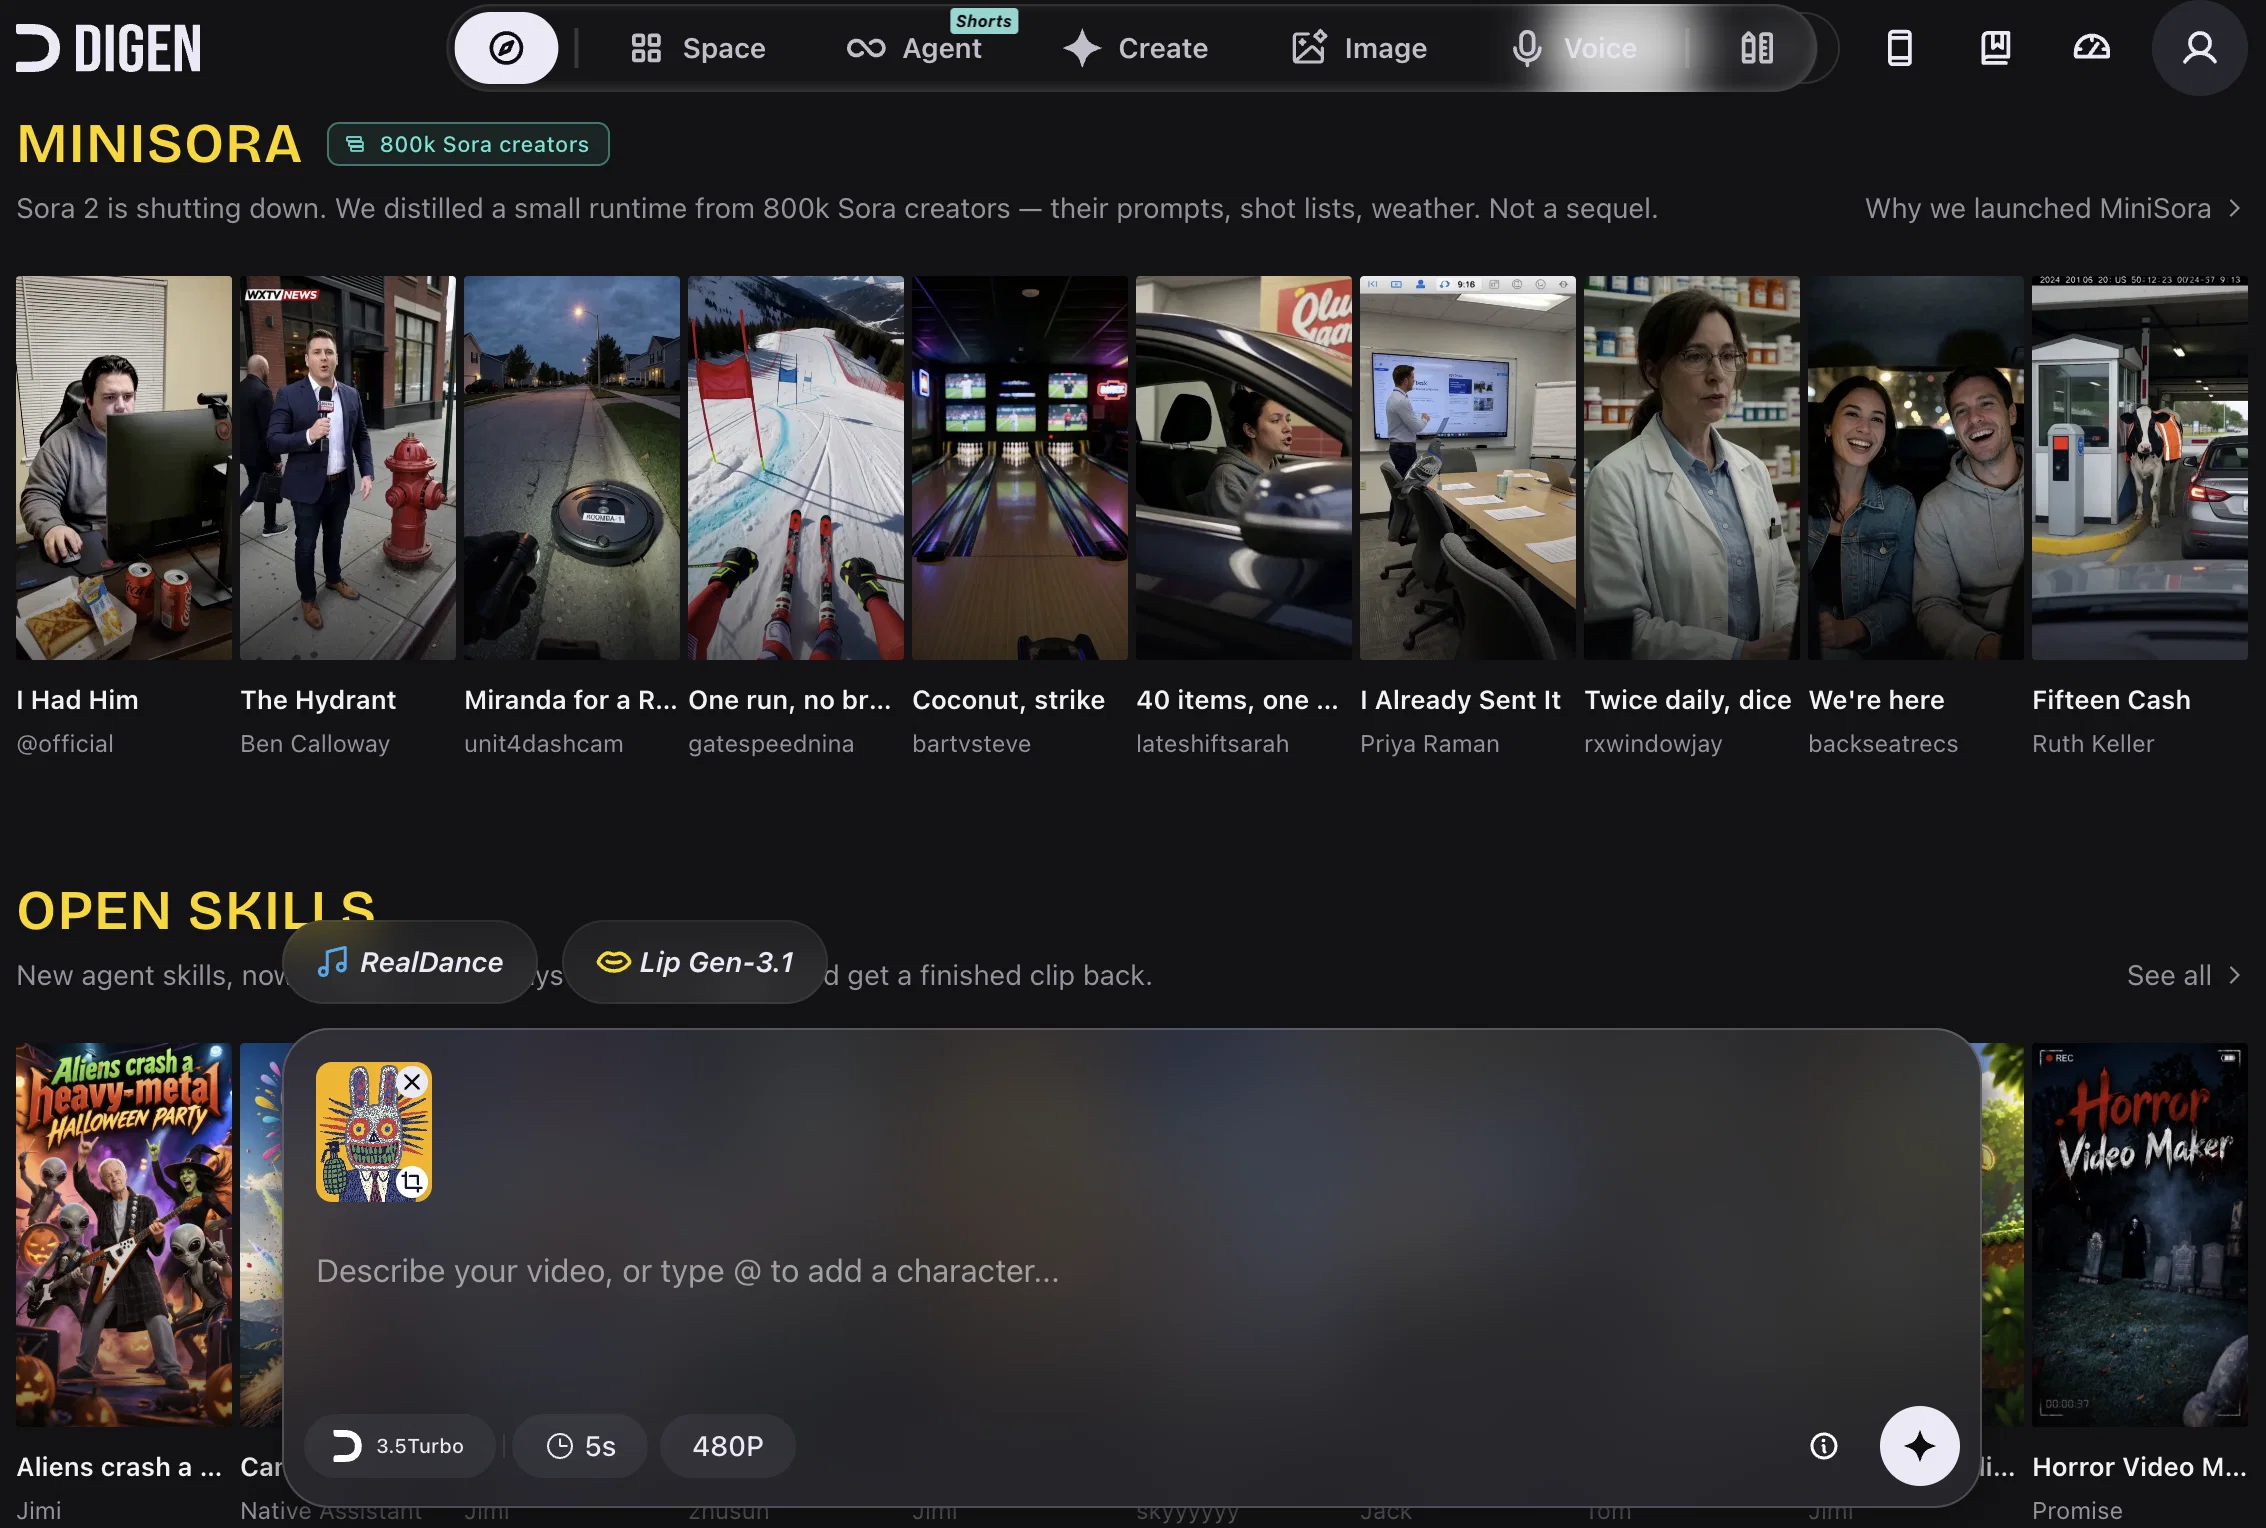
Task: Switch to the Voice tab
Action: pyautogui.click(x=1575, y=48)
